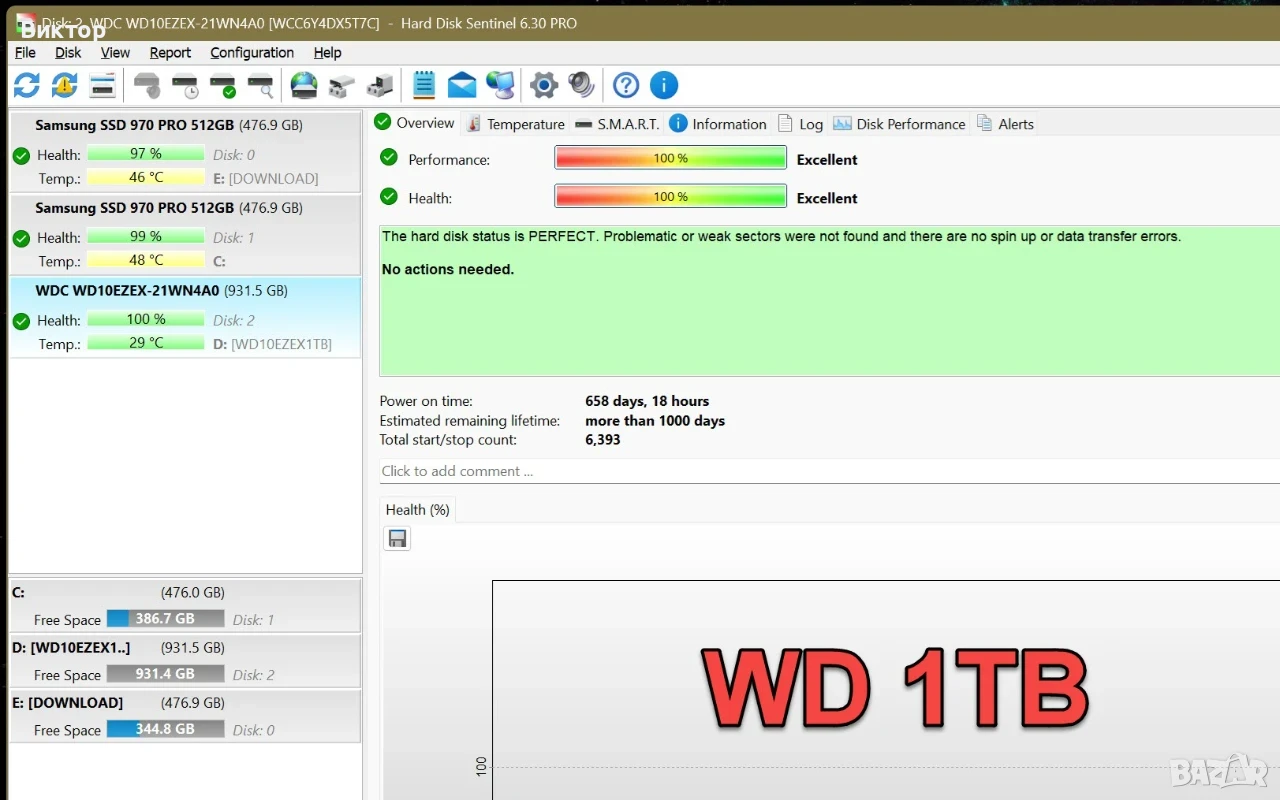The image size is (1280, 800).
Task: Click the 931.4 GB free space bar
Action: coord(165,674)
